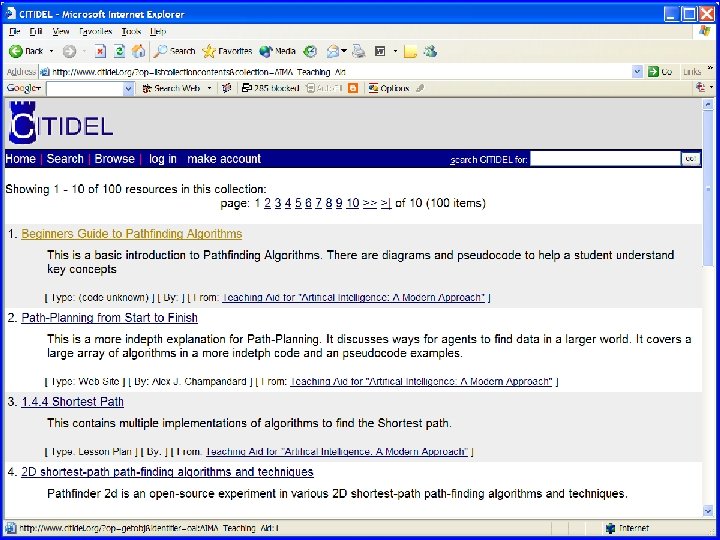Click the grayed AutoFill button
The width and height of the screenshot is (720, 540).
(325, 88)
